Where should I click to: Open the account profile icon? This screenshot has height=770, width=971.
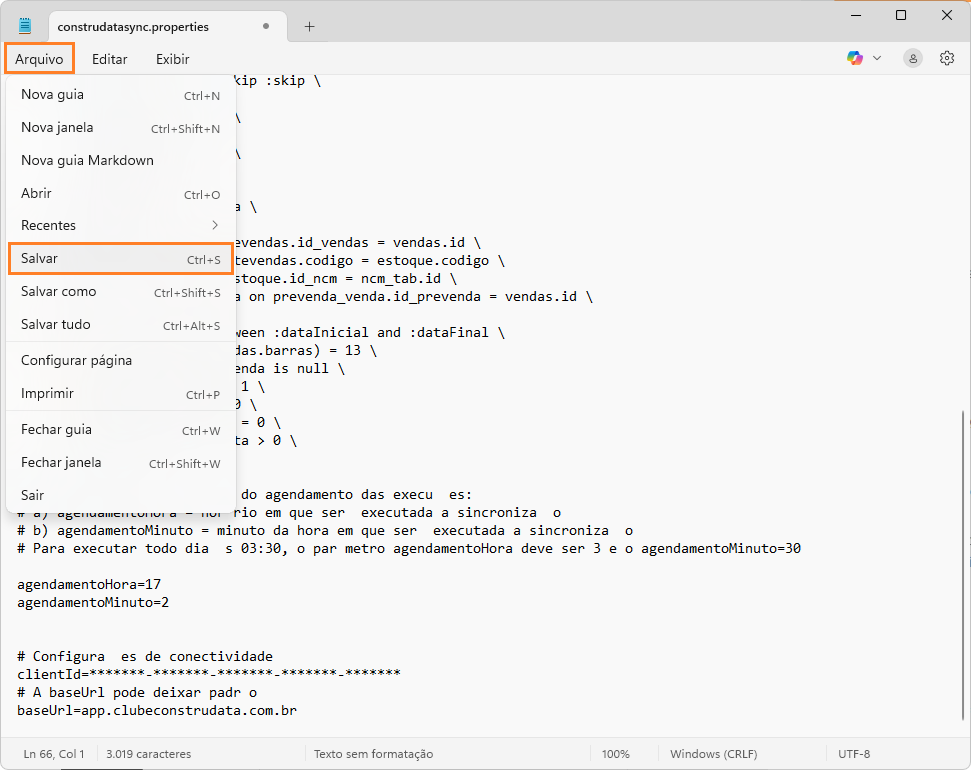tap(912, 58)
